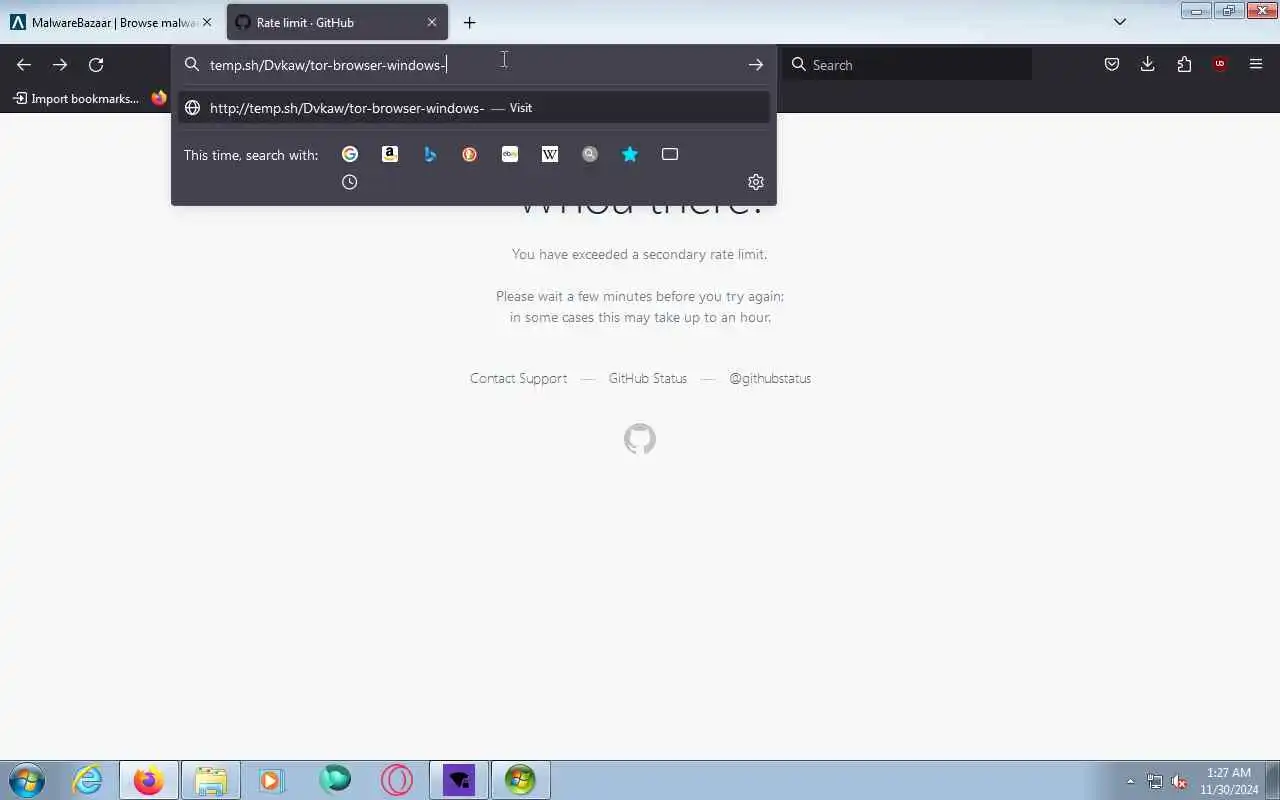1280x800 pixels.
Task: Show hidden system tray icons
Action: click(x=1131, y=782)
